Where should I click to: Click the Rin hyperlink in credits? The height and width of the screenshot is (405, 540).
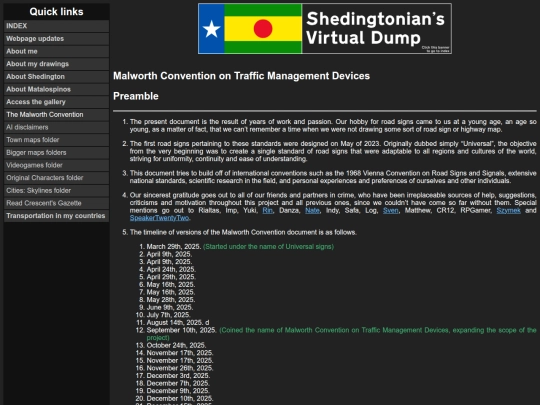267,210
